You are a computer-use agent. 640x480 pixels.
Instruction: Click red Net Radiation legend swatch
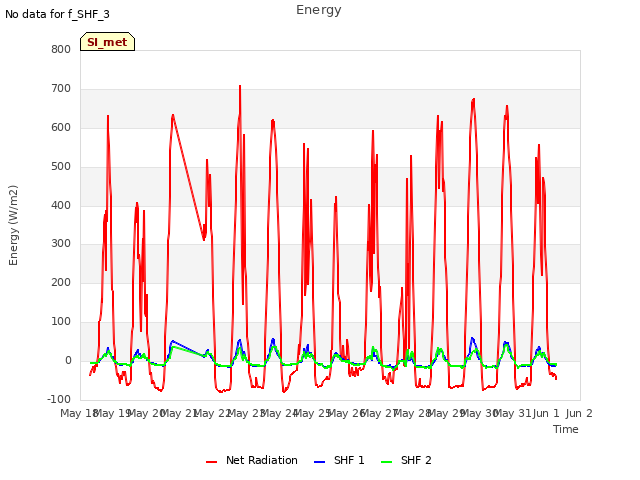211,462
